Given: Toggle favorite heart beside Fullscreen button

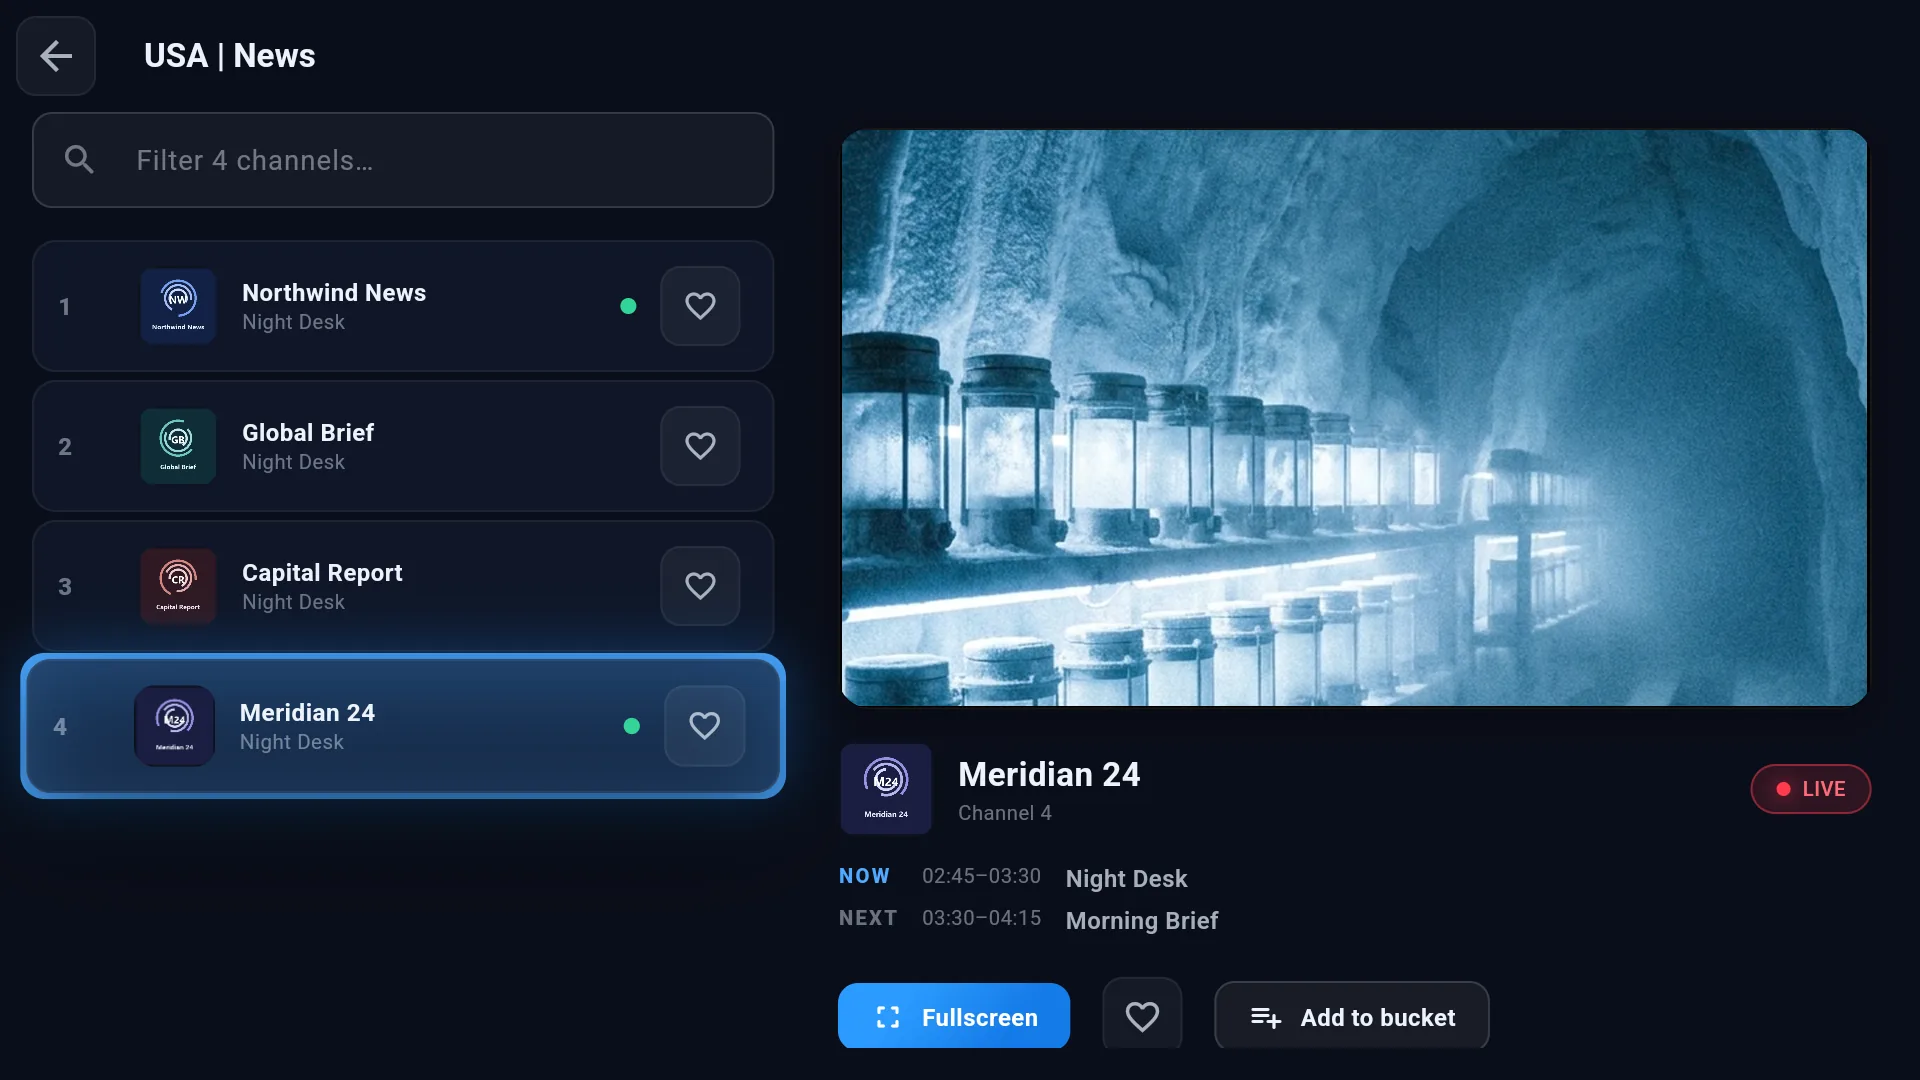Looking at the screenshot, I should (1142, 1016).
